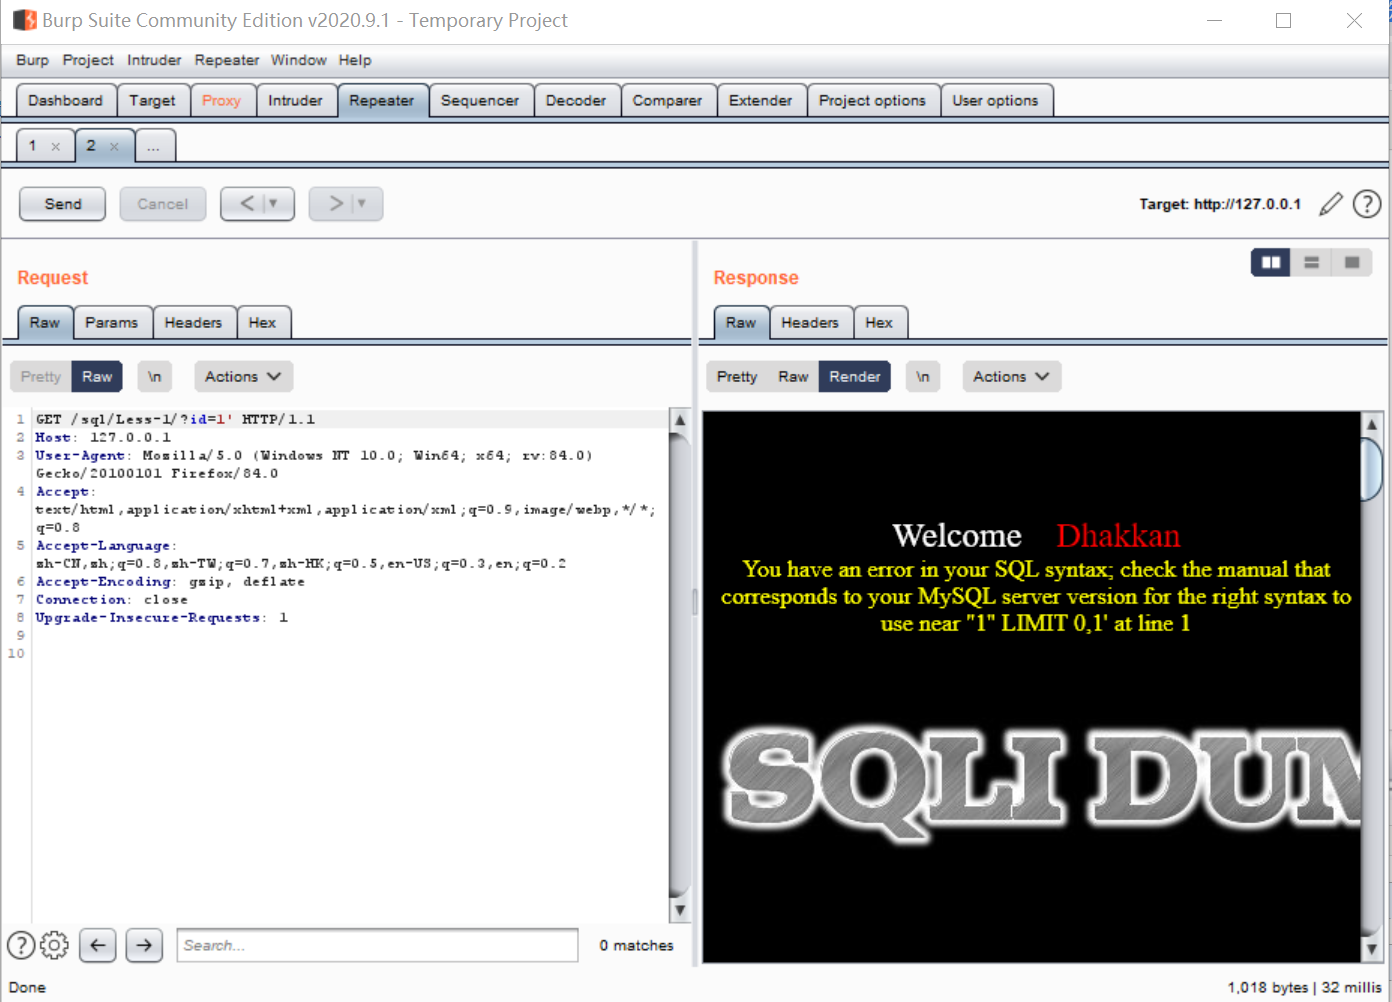Click the '0 matches' search count
Image resolution: width=1392 pixels, height=1002 pixels.
pos(637,945)
